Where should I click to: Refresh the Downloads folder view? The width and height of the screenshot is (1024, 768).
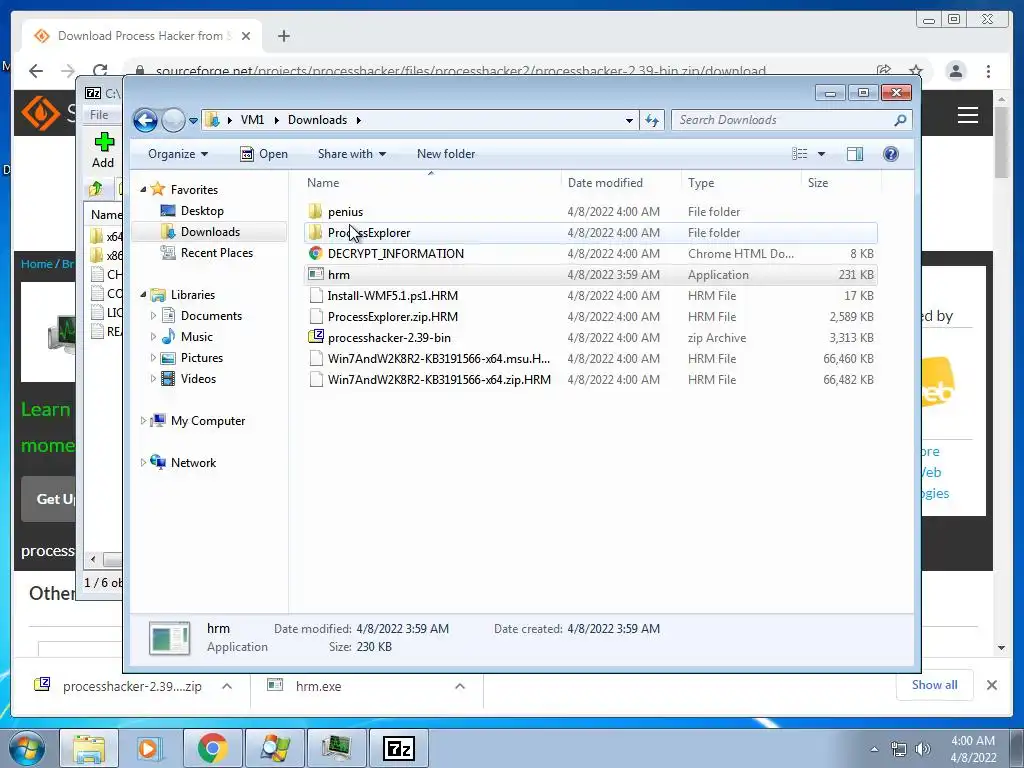[x=652, y=120]
